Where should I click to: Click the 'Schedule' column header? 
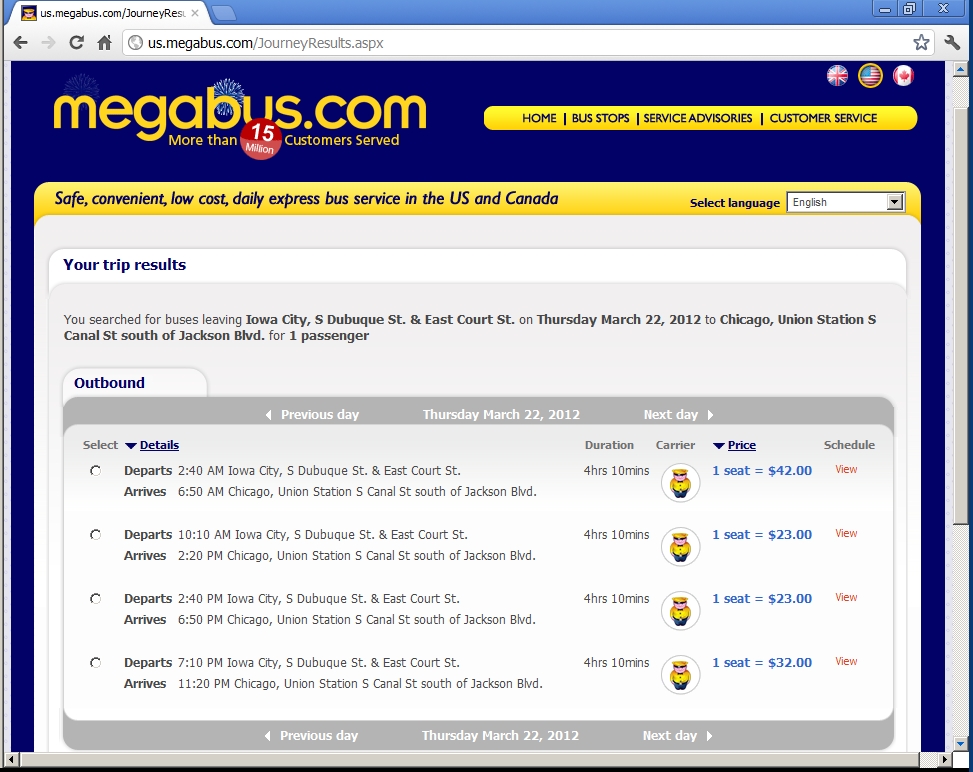pyautogui.click(x=849, y=445)
